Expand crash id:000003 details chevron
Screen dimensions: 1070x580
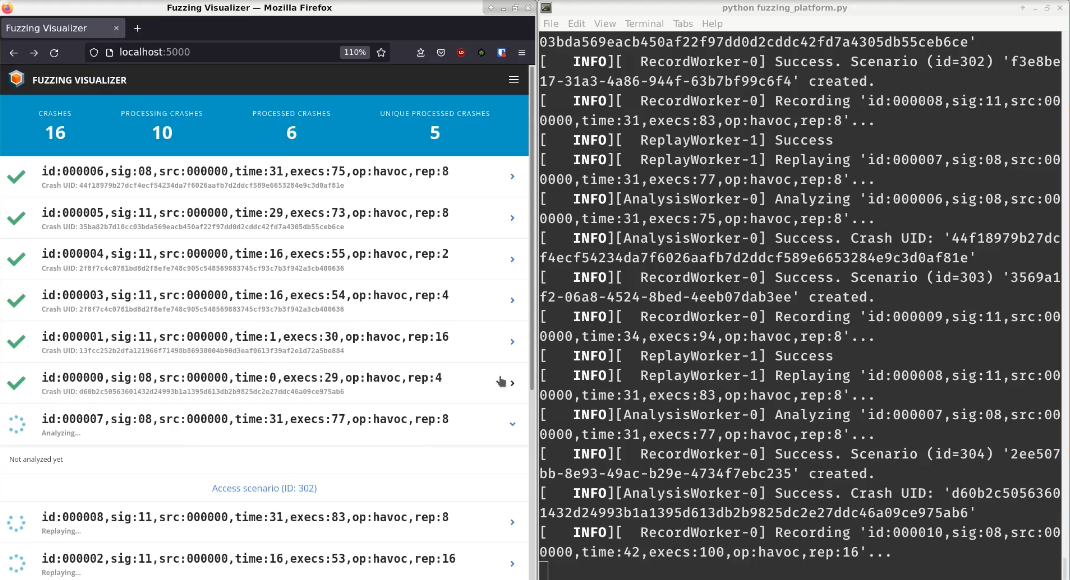tap(512, 300)
